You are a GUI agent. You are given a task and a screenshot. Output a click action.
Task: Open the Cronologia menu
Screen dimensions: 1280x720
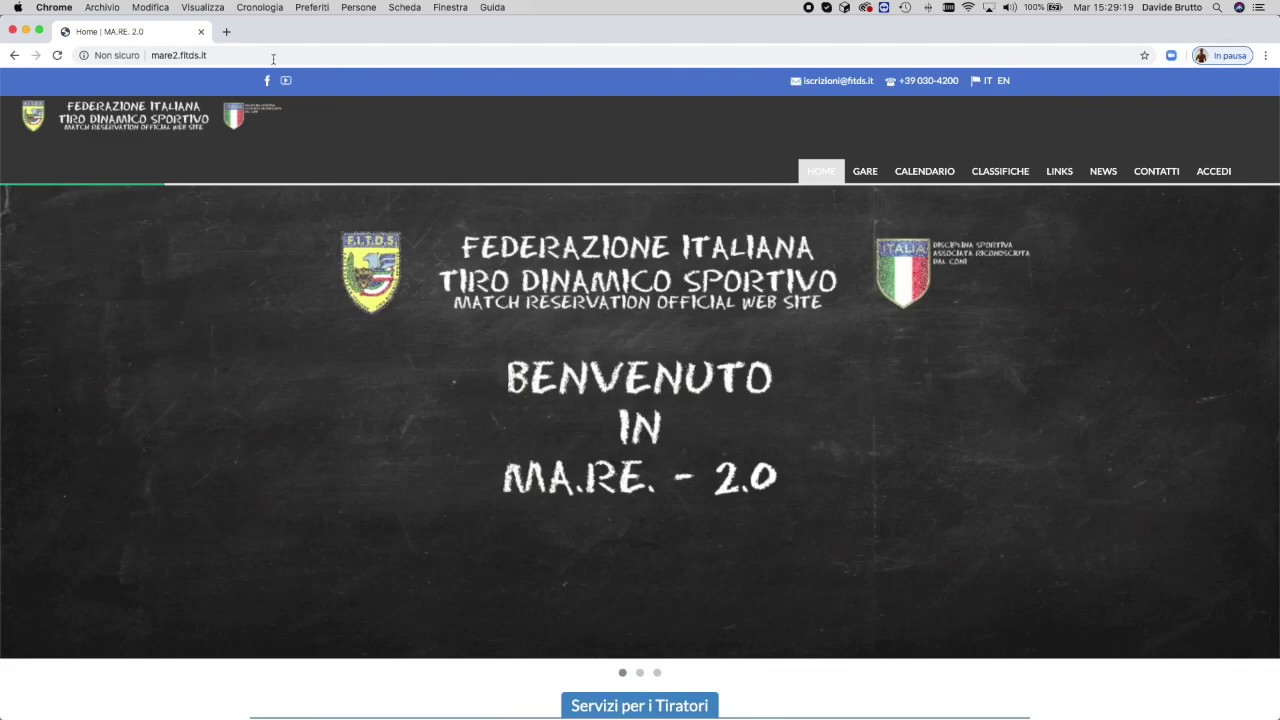(259, 7)
